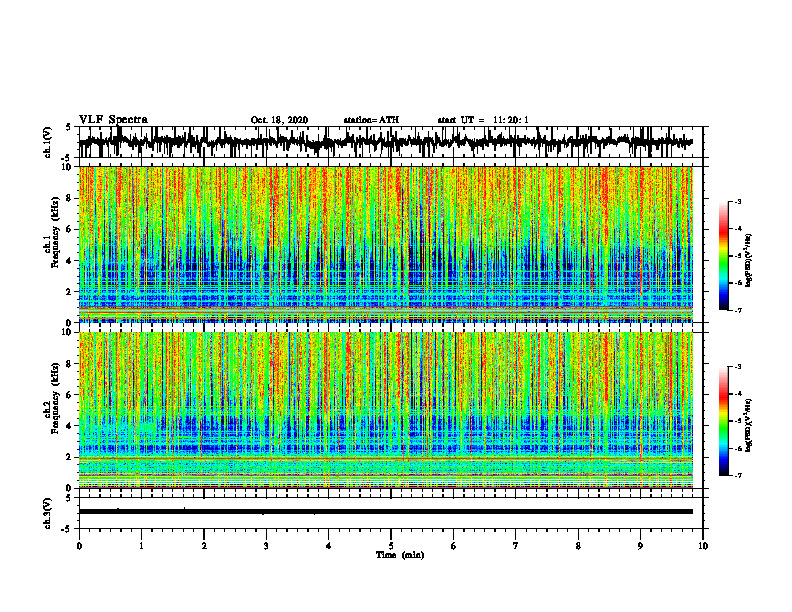Viewport: 792px width, 612px height.
Task: Click the "ch.3(V)" waveform axis label
Action: pyautogui.click(x=48, y=513)
